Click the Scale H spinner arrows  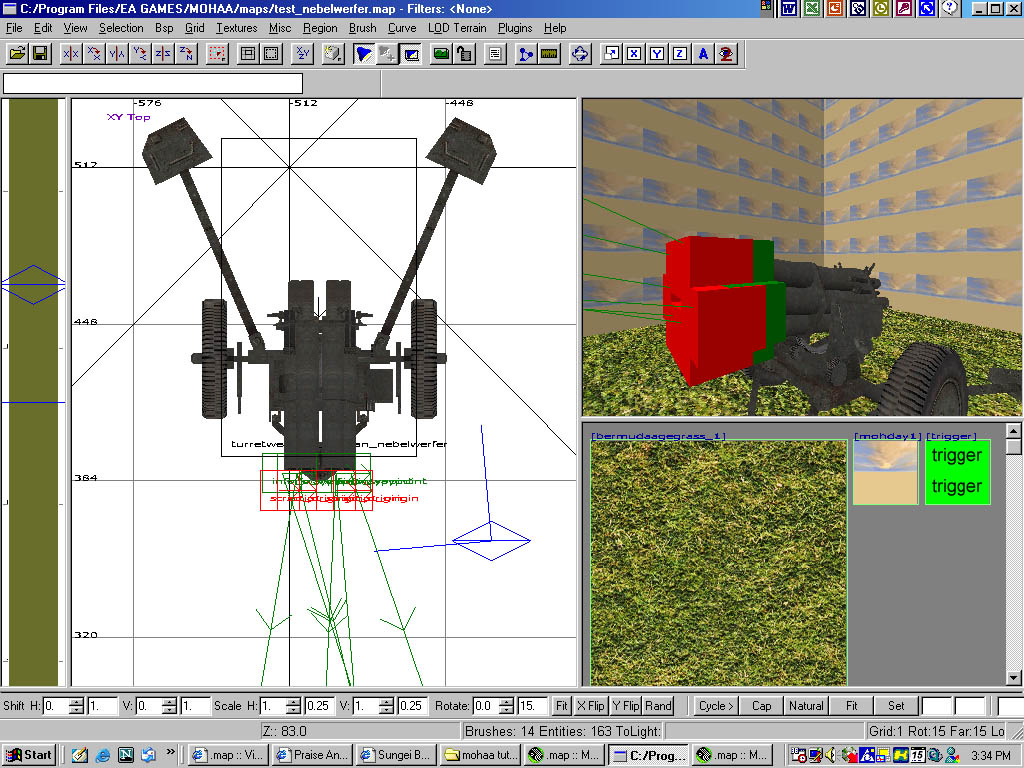click(x=293, y=705)
